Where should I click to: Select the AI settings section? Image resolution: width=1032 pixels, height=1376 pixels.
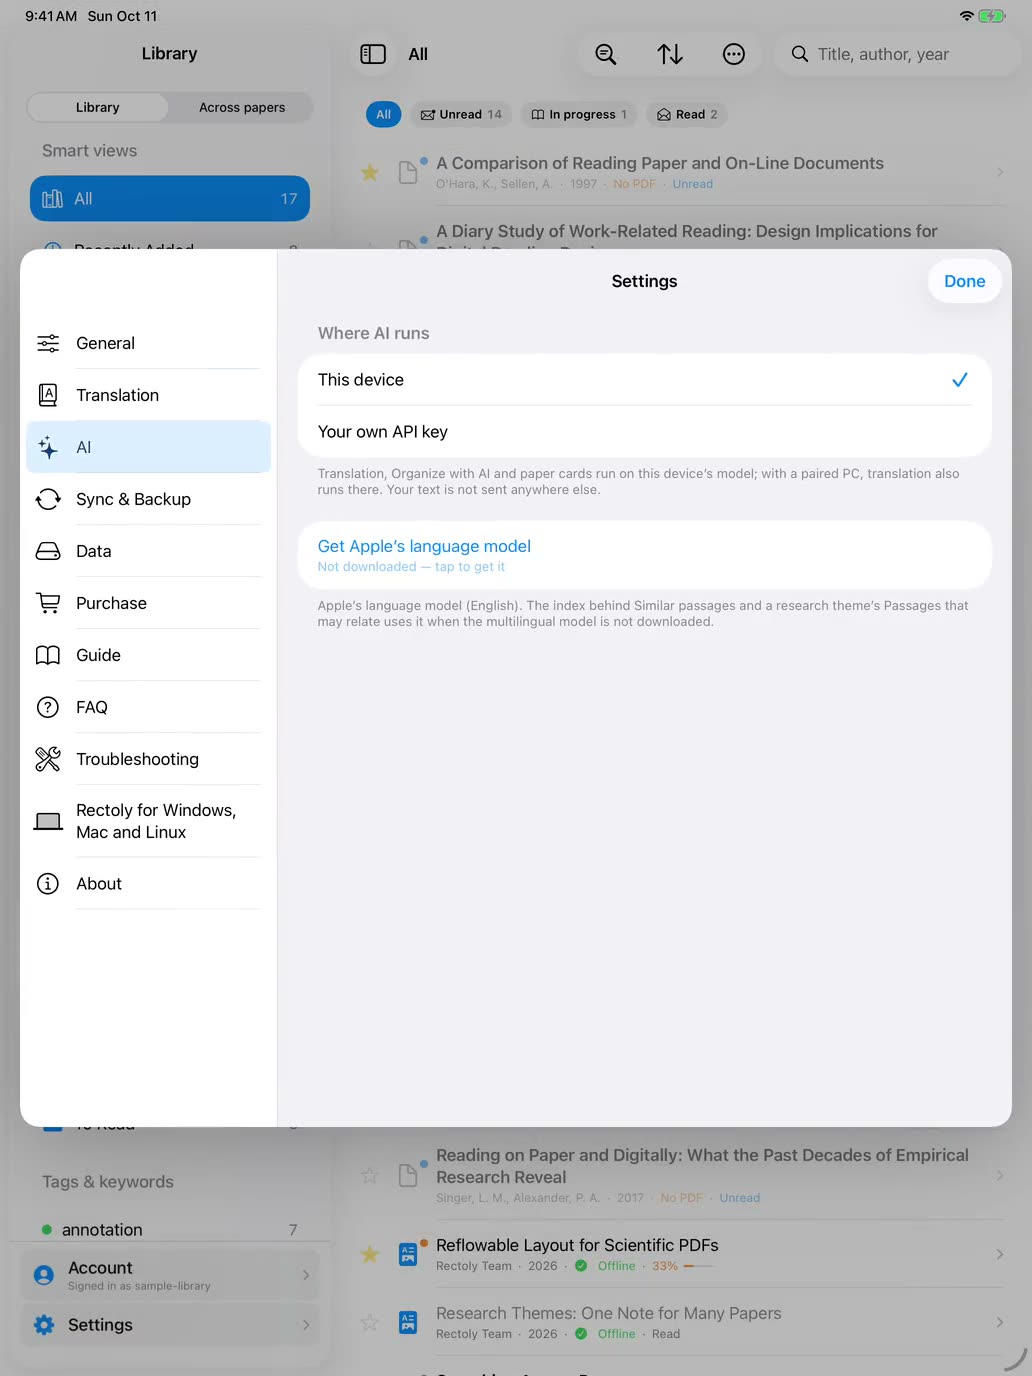pos(148,447)
